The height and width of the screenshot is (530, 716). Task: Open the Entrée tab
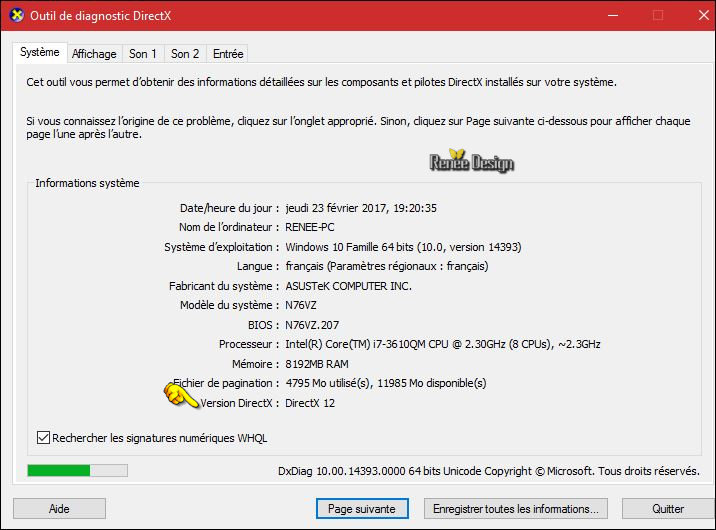228,54
